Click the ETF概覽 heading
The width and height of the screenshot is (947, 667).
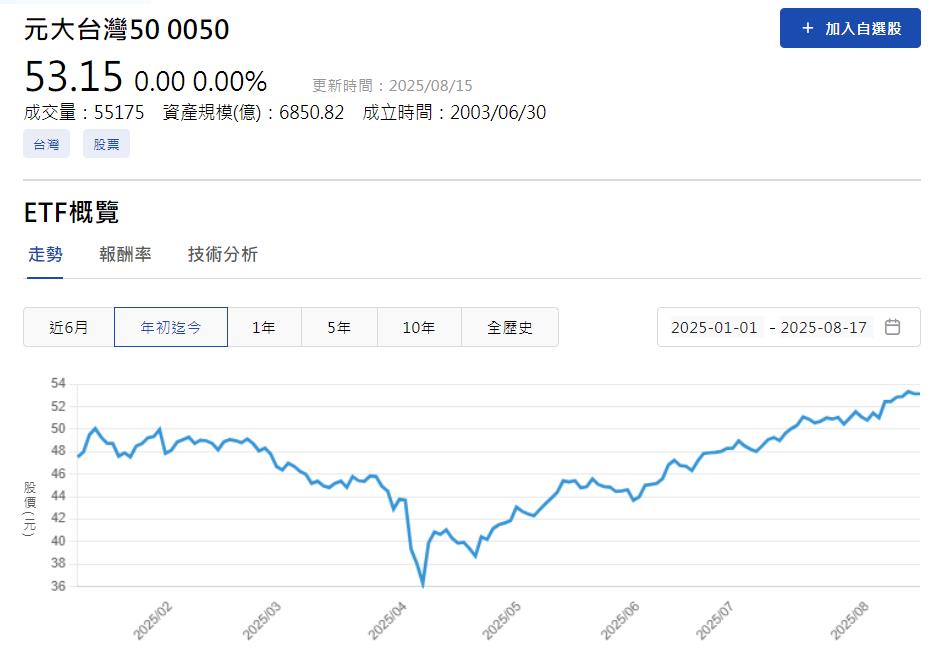coord(71,212)
